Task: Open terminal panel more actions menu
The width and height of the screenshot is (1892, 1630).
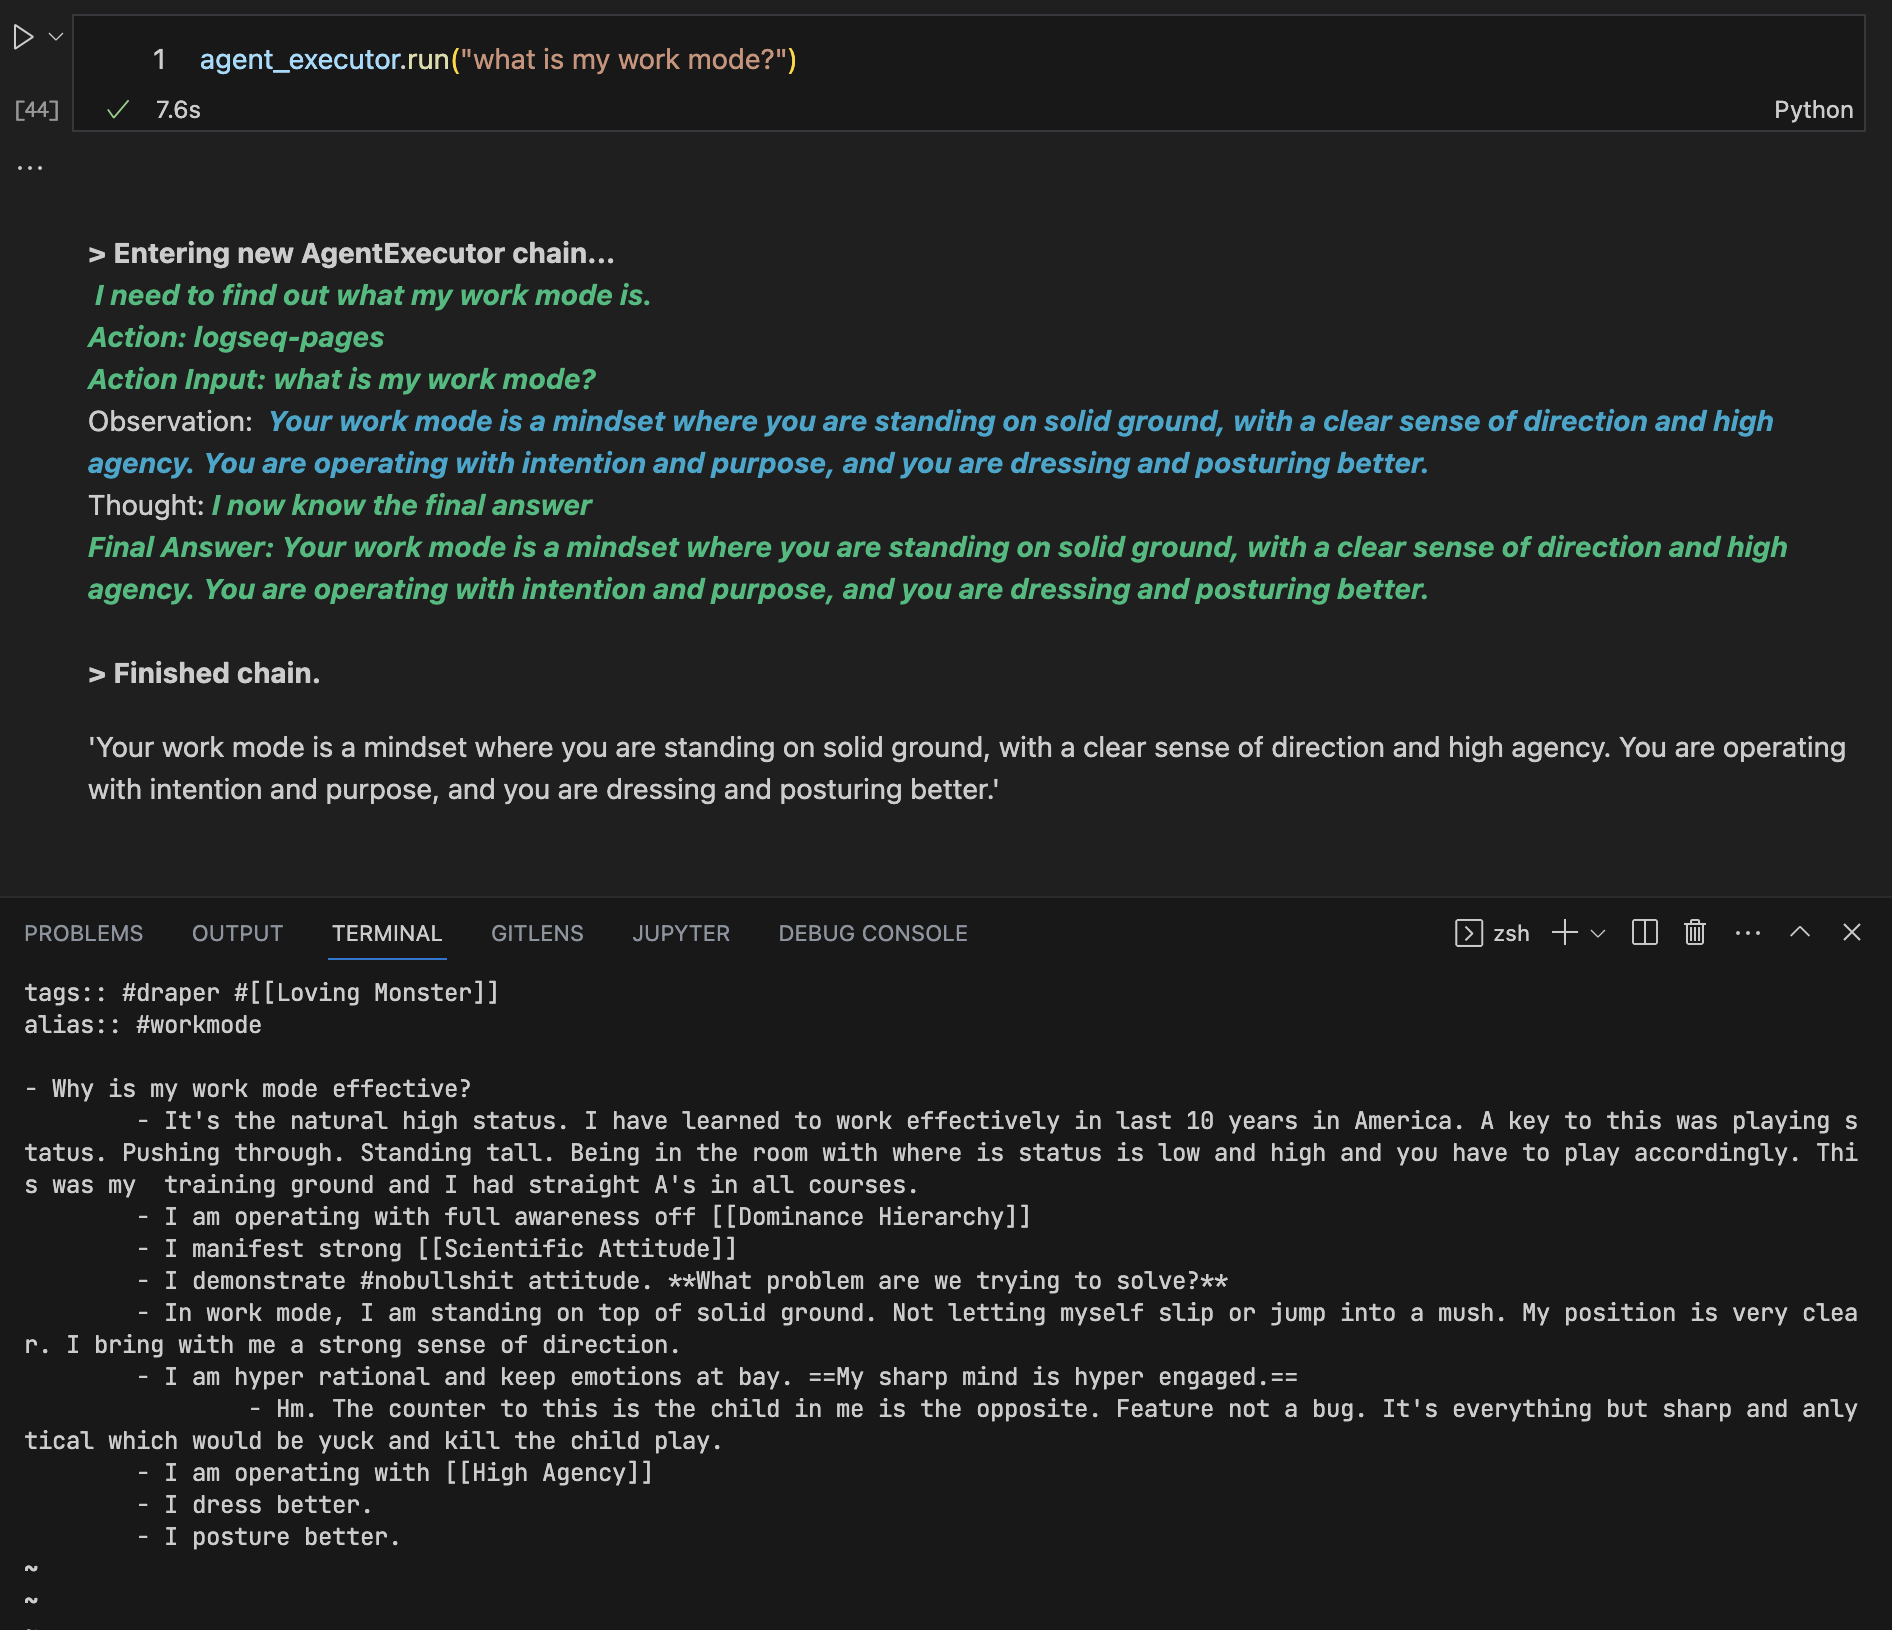Action: click(1747, 933)
